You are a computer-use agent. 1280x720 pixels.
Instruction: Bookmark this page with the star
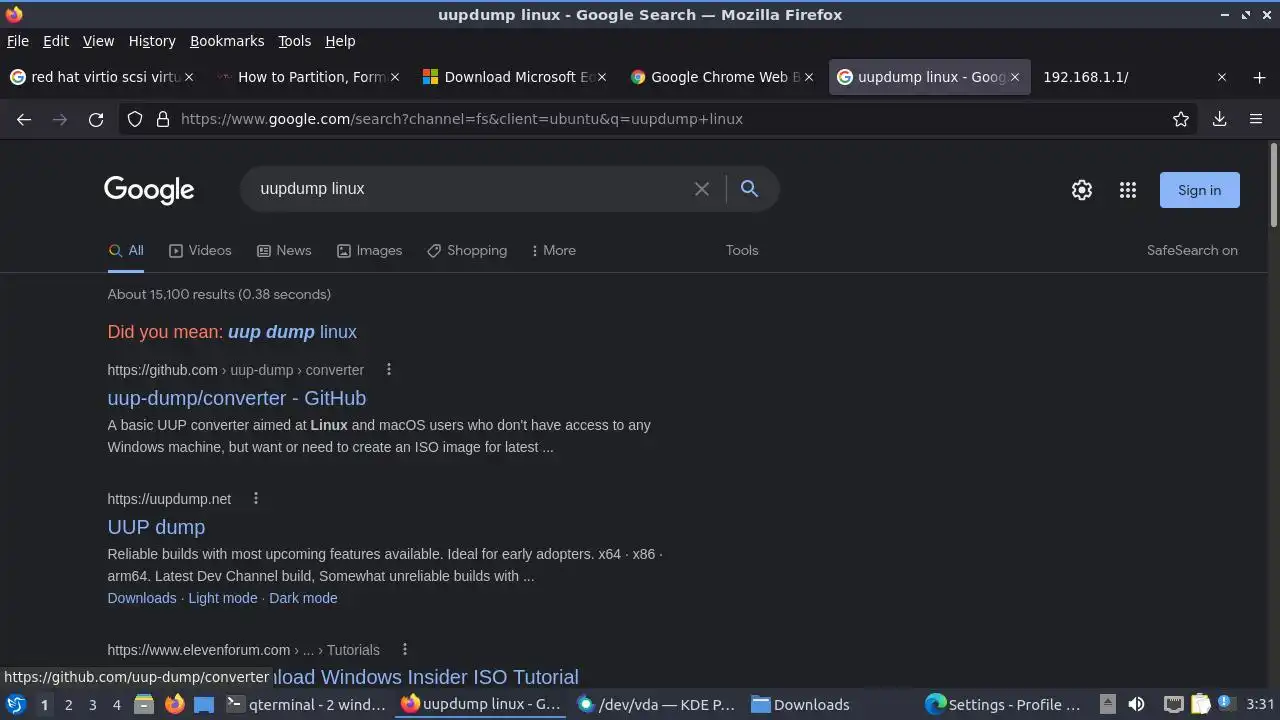coord(1181,119)
